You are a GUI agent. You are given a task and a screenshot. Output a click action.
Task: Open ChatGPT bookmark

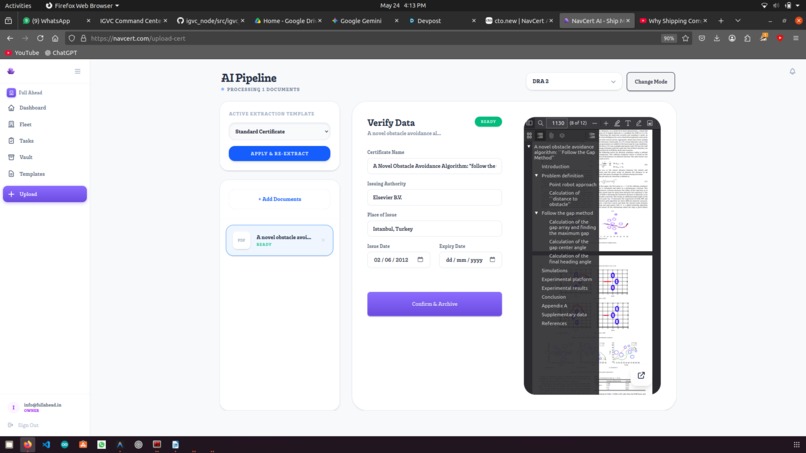pos(61,52)
